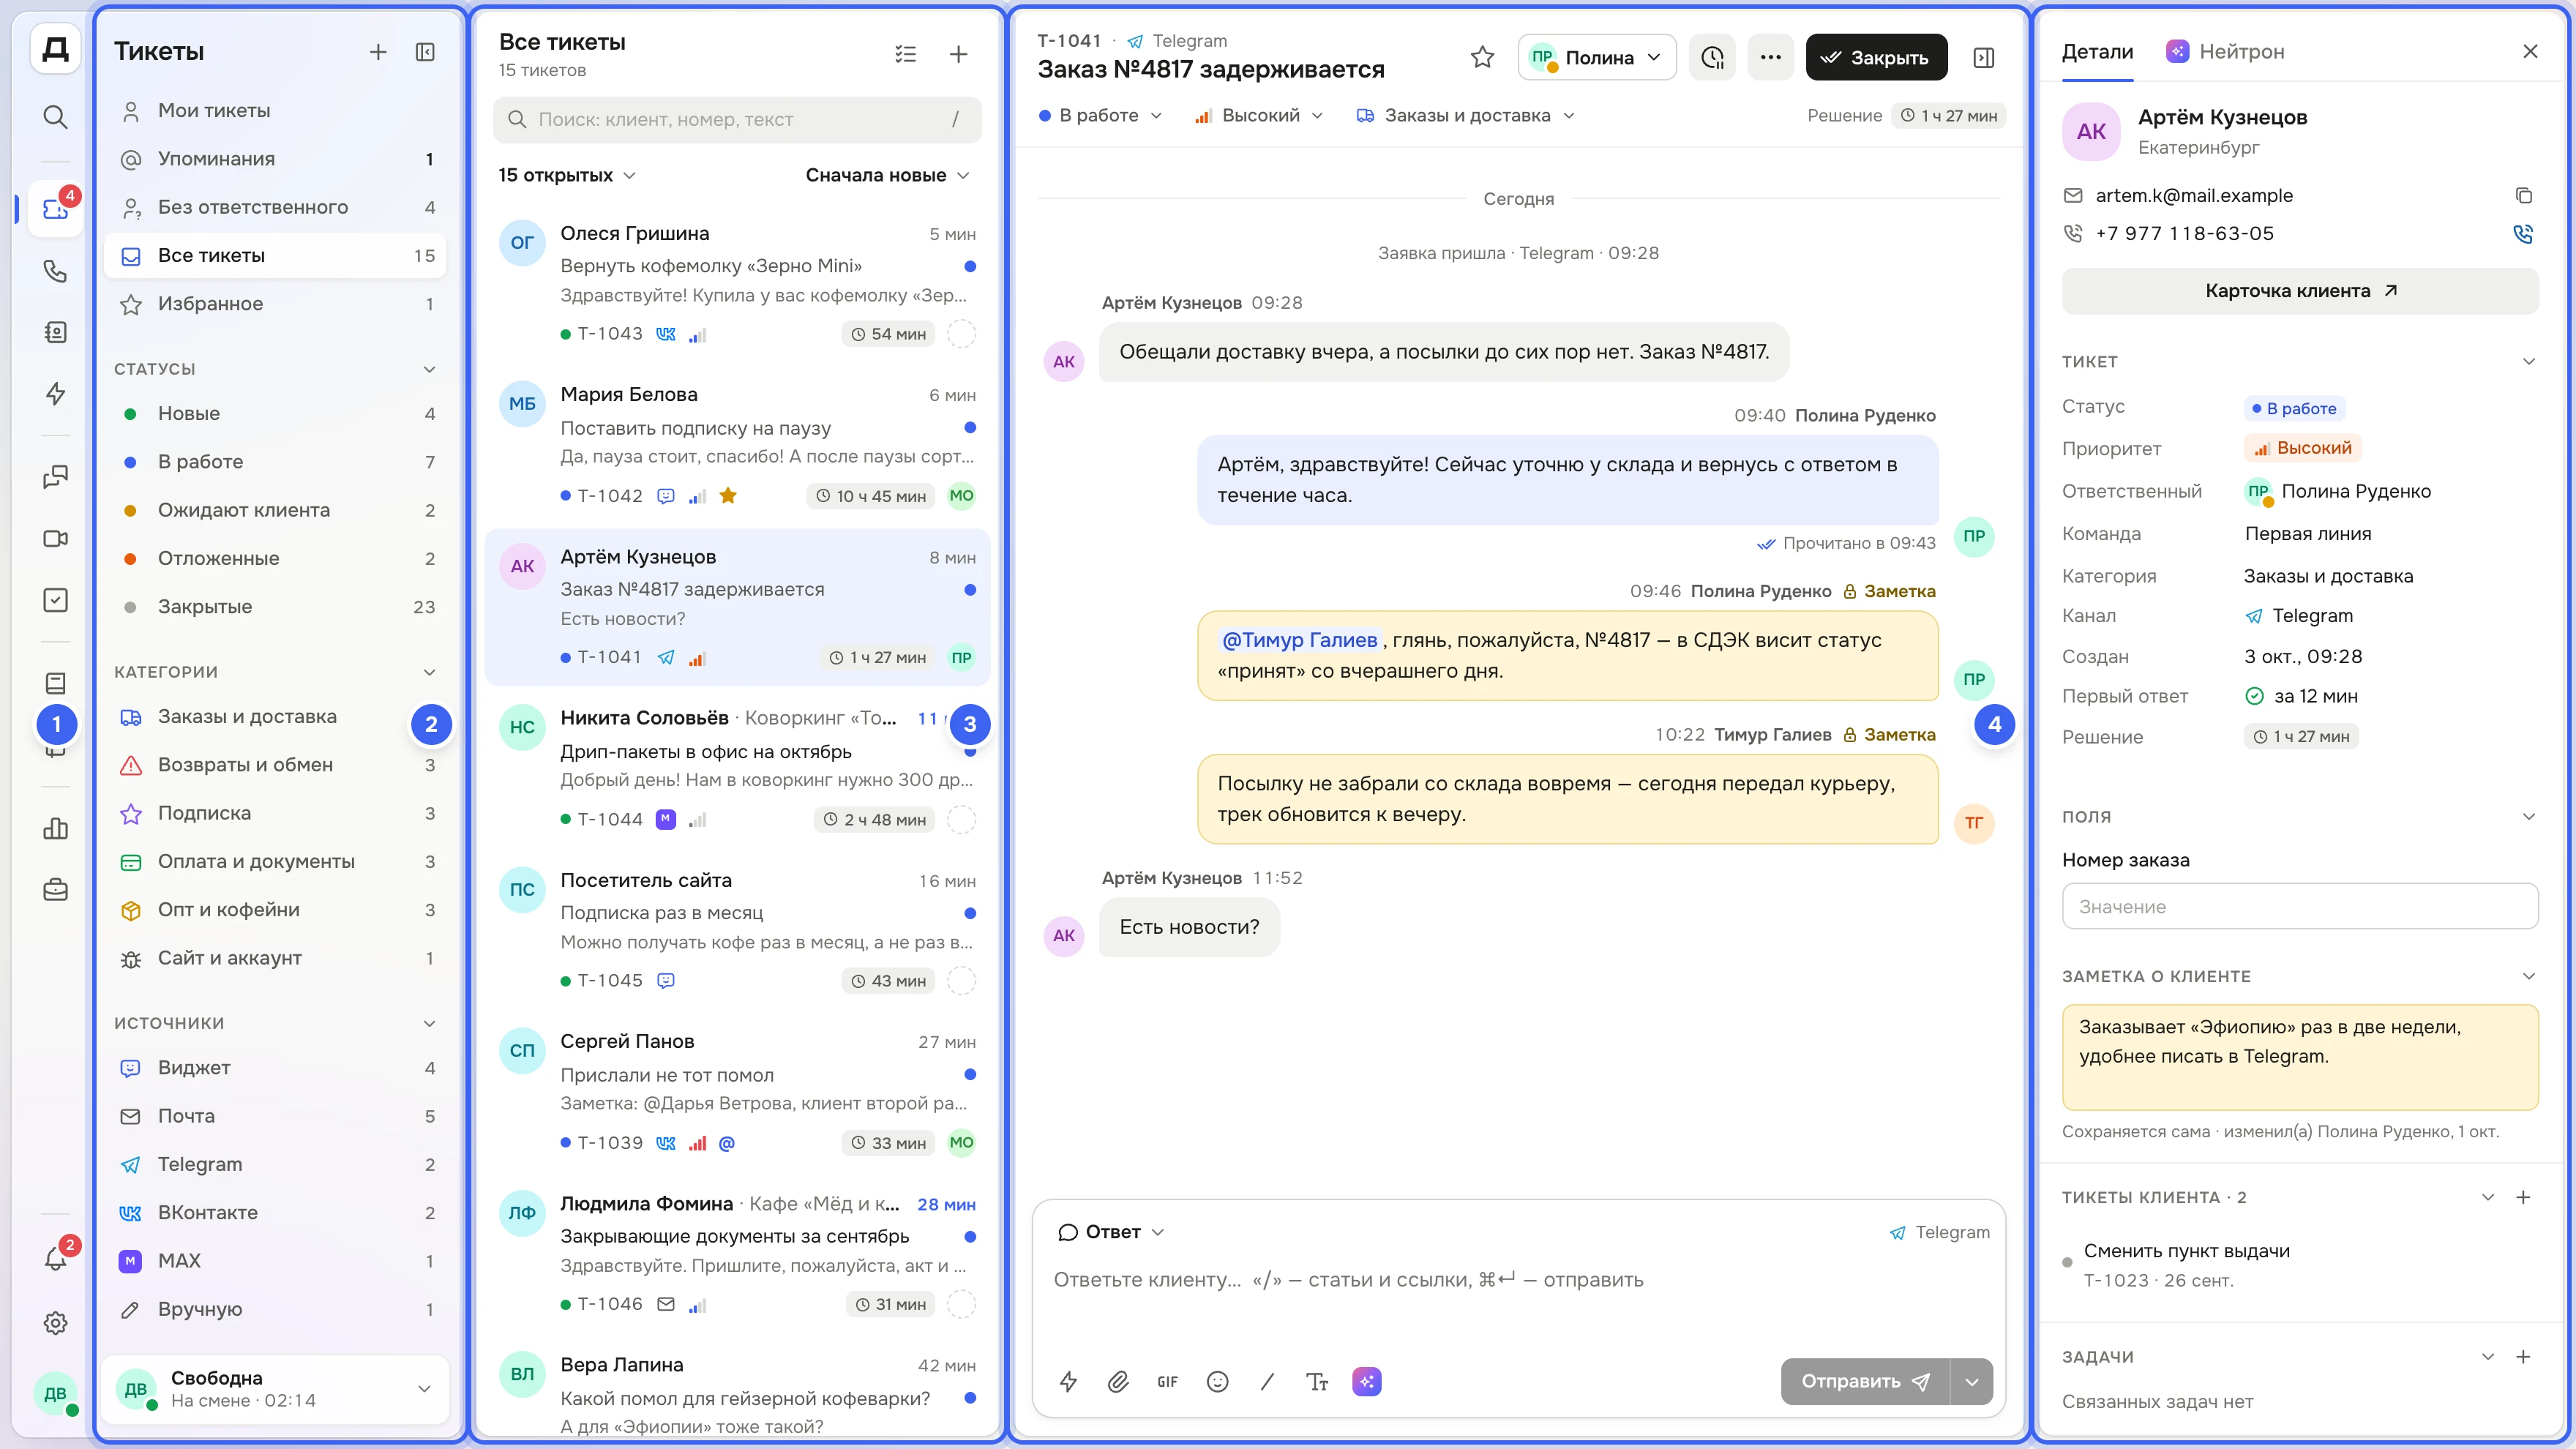Open the В работе status dropdown

1100,116
